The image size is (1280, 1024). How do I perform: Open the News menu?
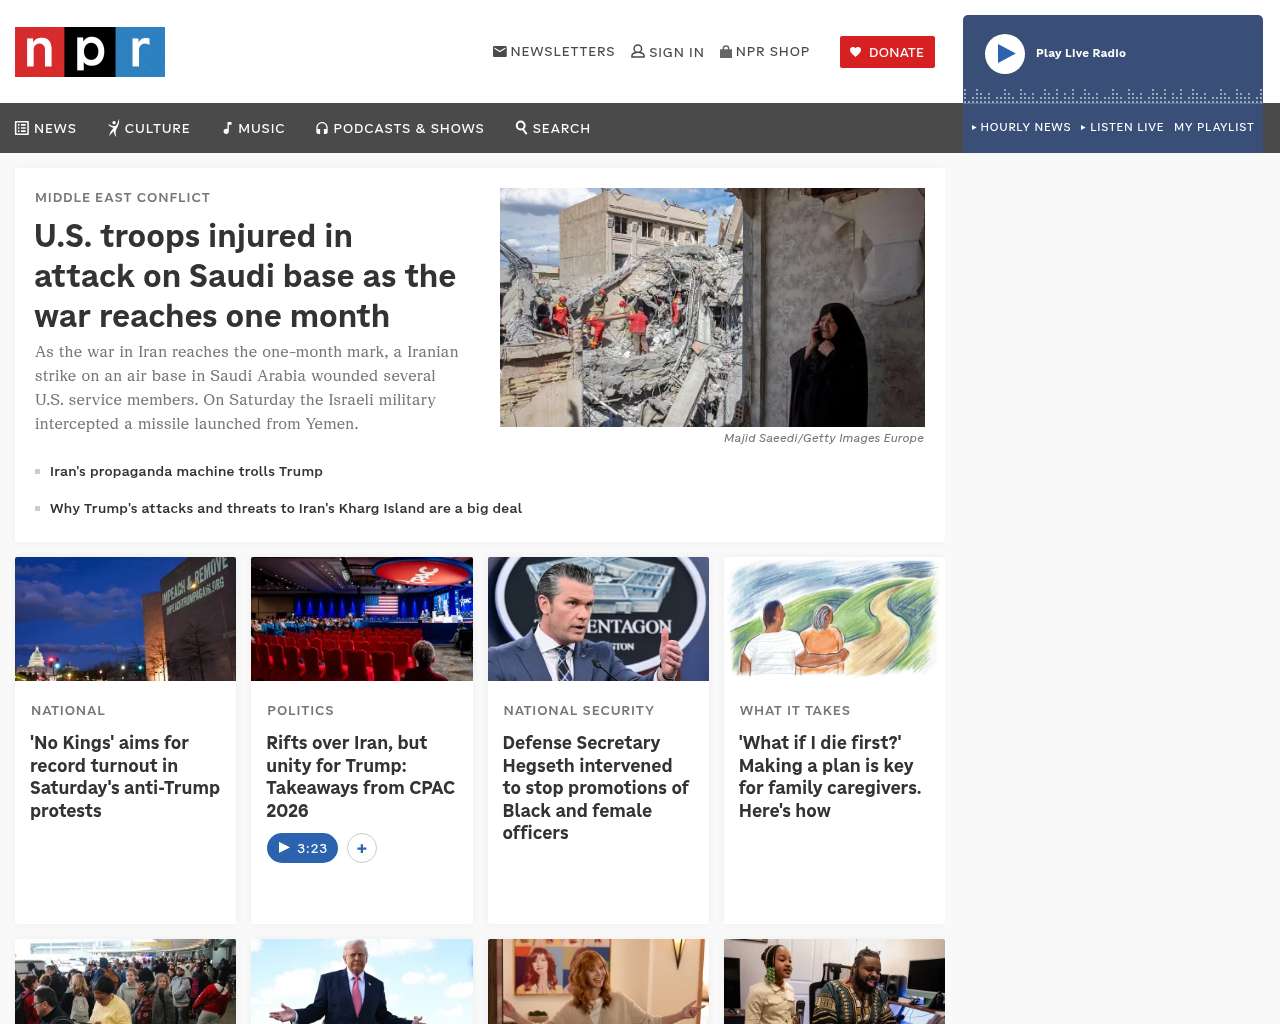46,128
